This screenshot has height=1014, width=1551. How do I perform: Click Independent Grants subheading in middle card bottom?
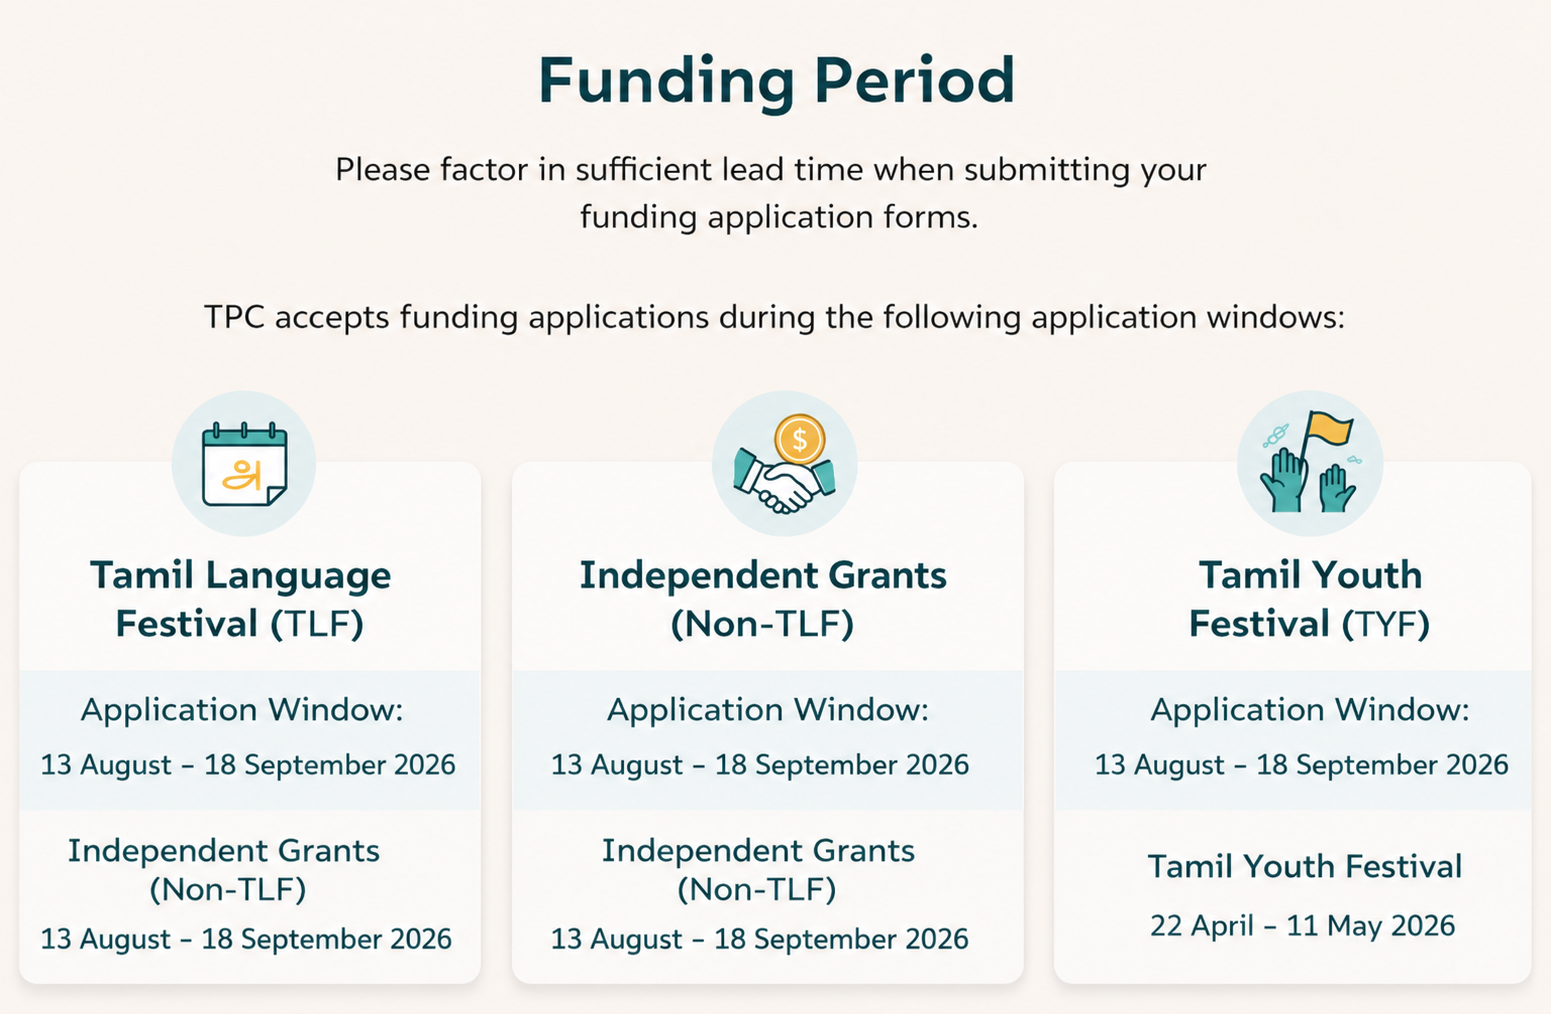758,869
